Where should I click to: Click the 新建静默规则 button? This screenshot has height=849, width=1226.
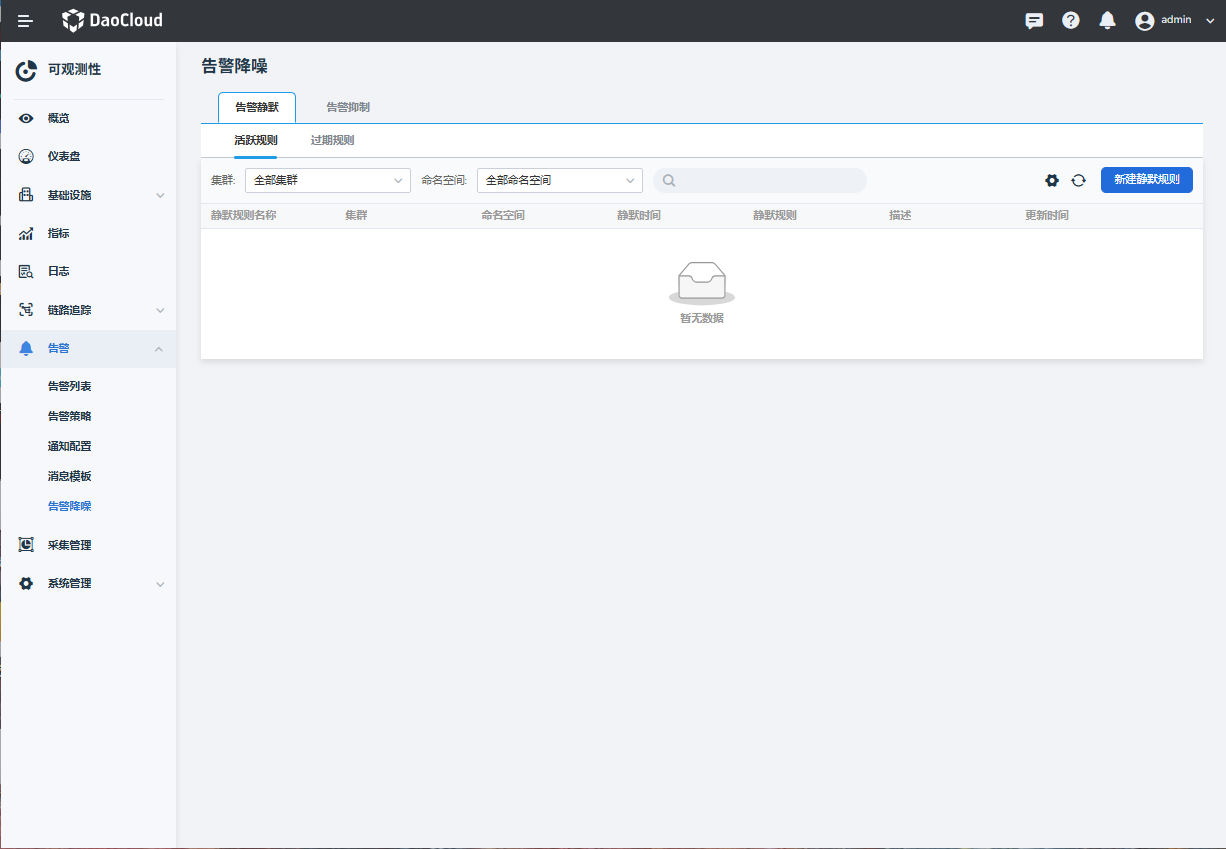1146,180
